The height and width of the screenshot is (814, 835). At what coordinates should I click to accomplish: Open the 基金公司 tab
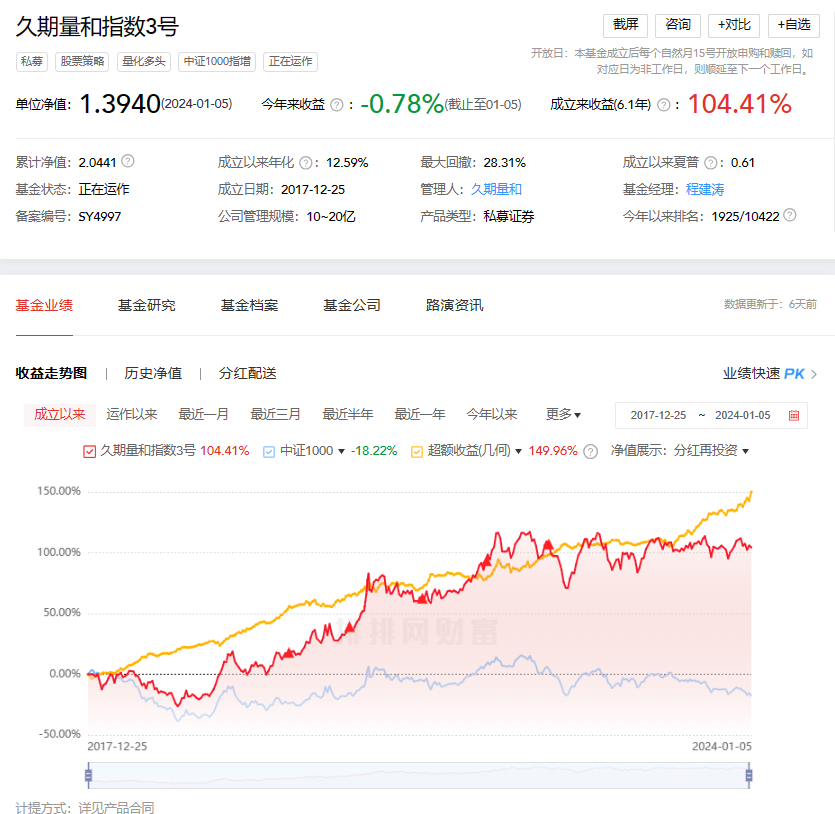352,305
